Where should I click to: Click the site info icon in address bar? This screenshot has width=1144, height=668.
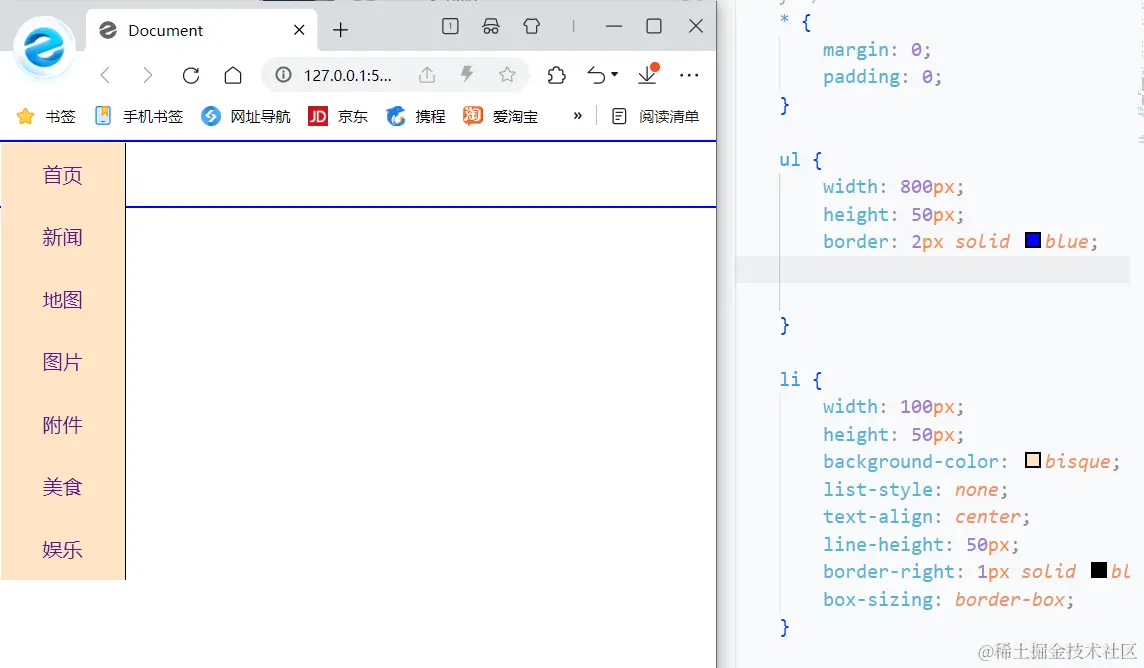click(x=283, y=75)
